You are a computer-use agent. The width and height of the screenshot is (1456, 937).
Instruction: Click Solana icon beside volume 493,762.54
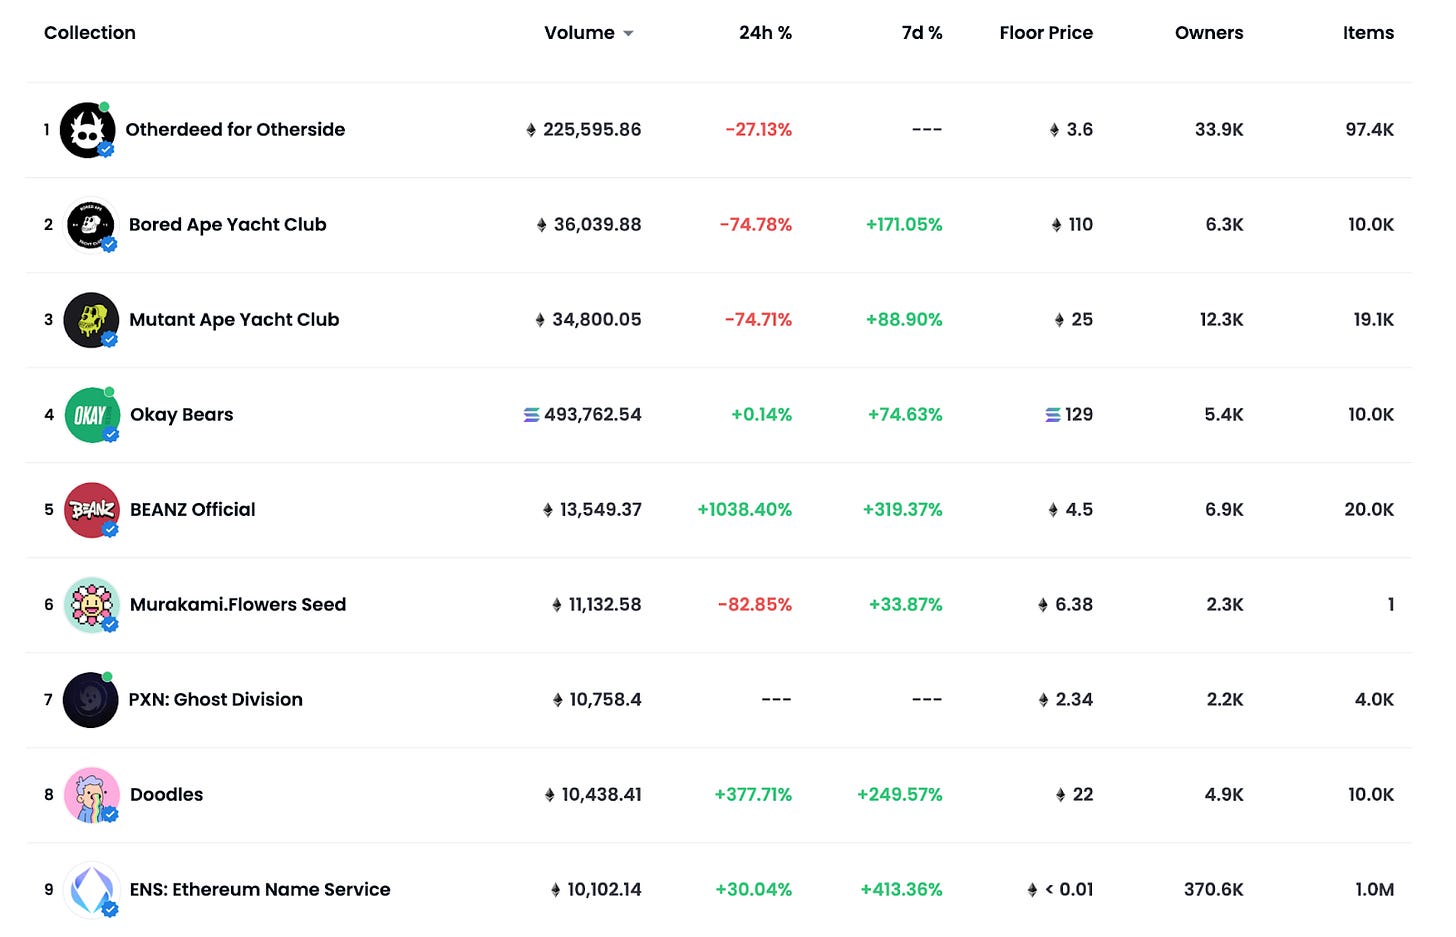coord(532,415)
